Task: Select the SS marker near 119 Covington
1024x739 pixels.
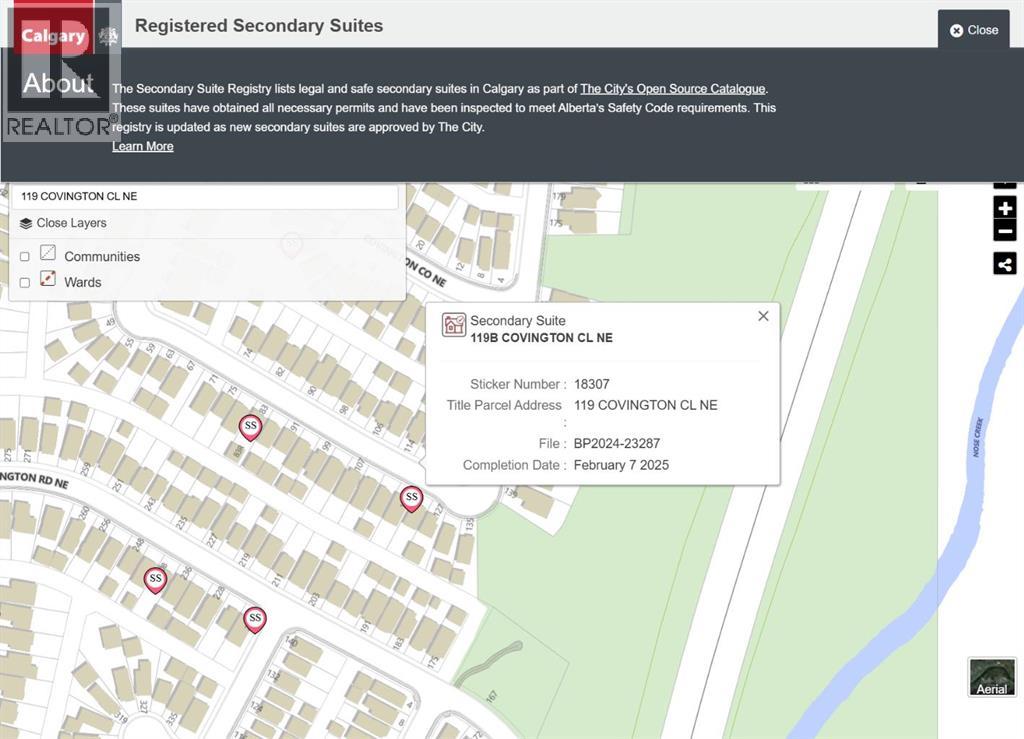Action: 411,499
